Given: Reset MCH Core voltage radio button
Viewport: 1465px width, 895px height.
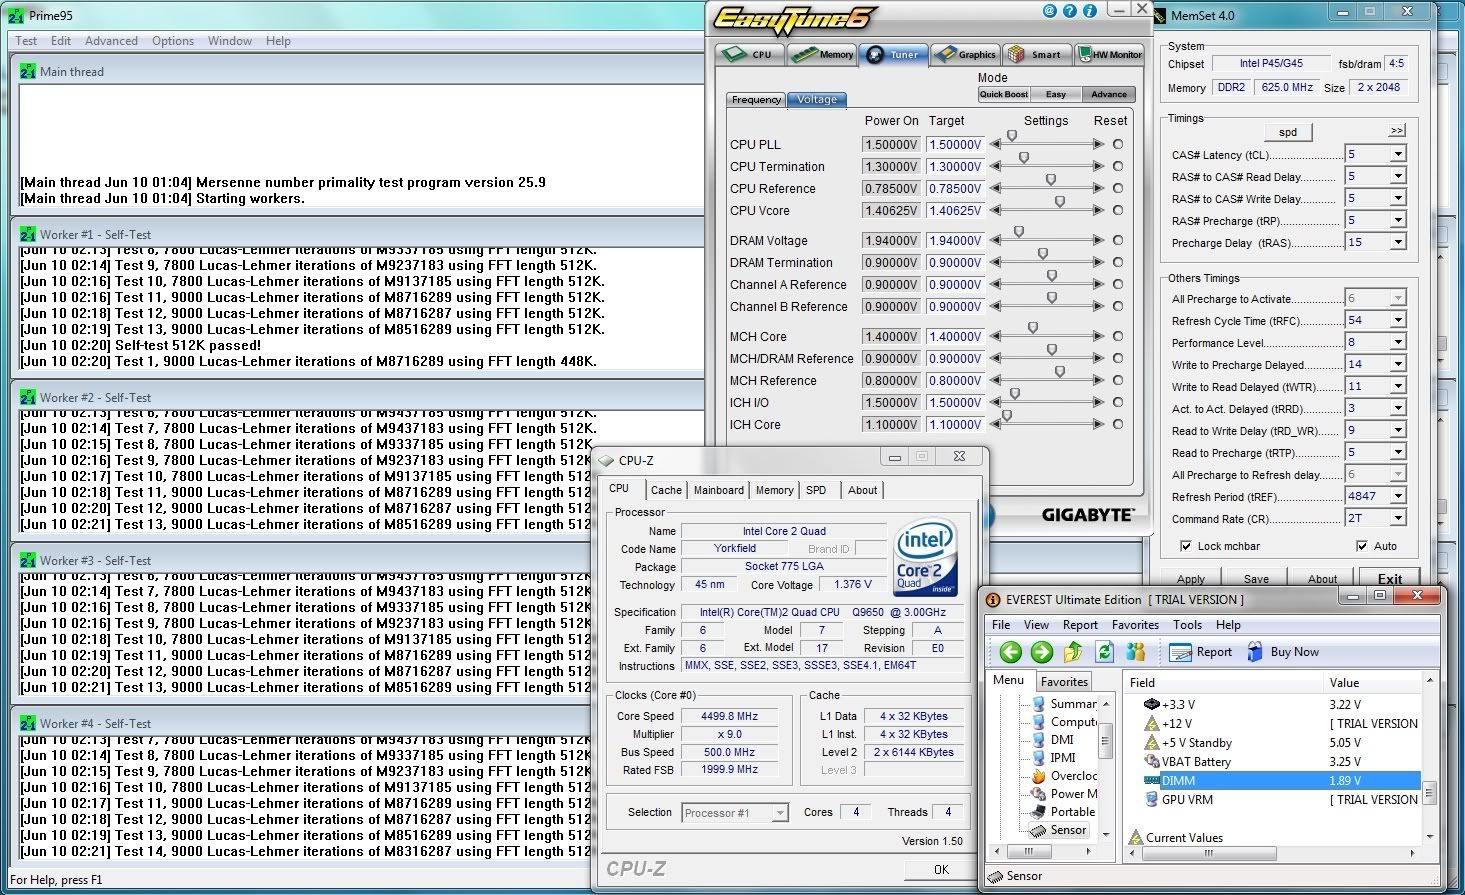Looking at the screenshot, I should 1118,336.
